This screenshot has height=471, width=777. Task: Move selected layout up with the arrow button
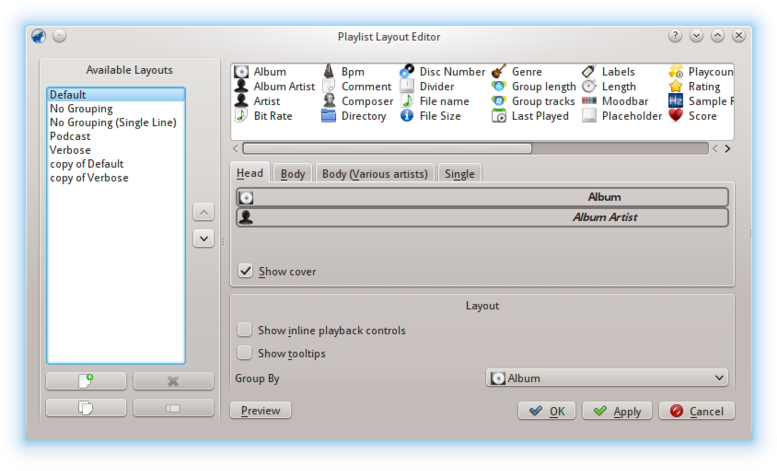[203, 212]
